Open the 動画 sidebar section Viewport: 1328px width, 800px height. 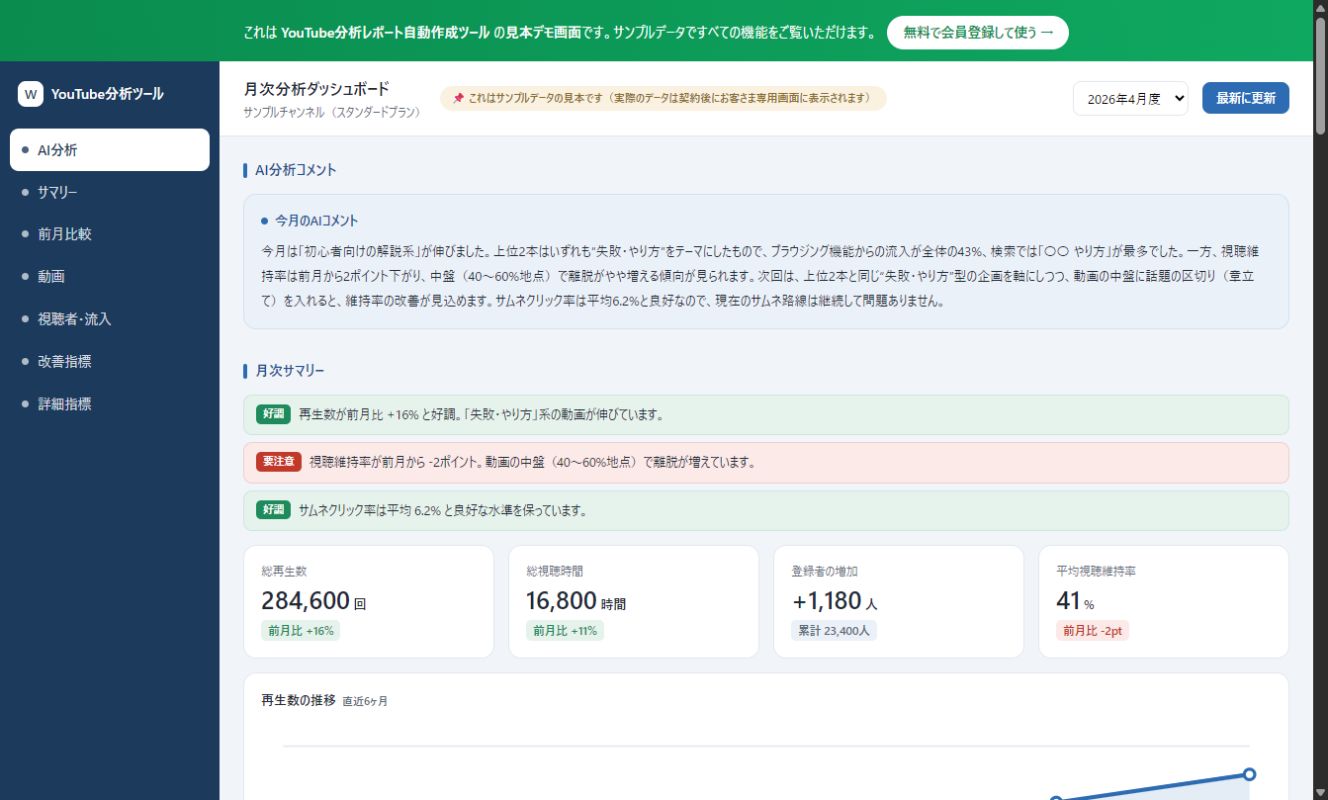click(109, 277)
